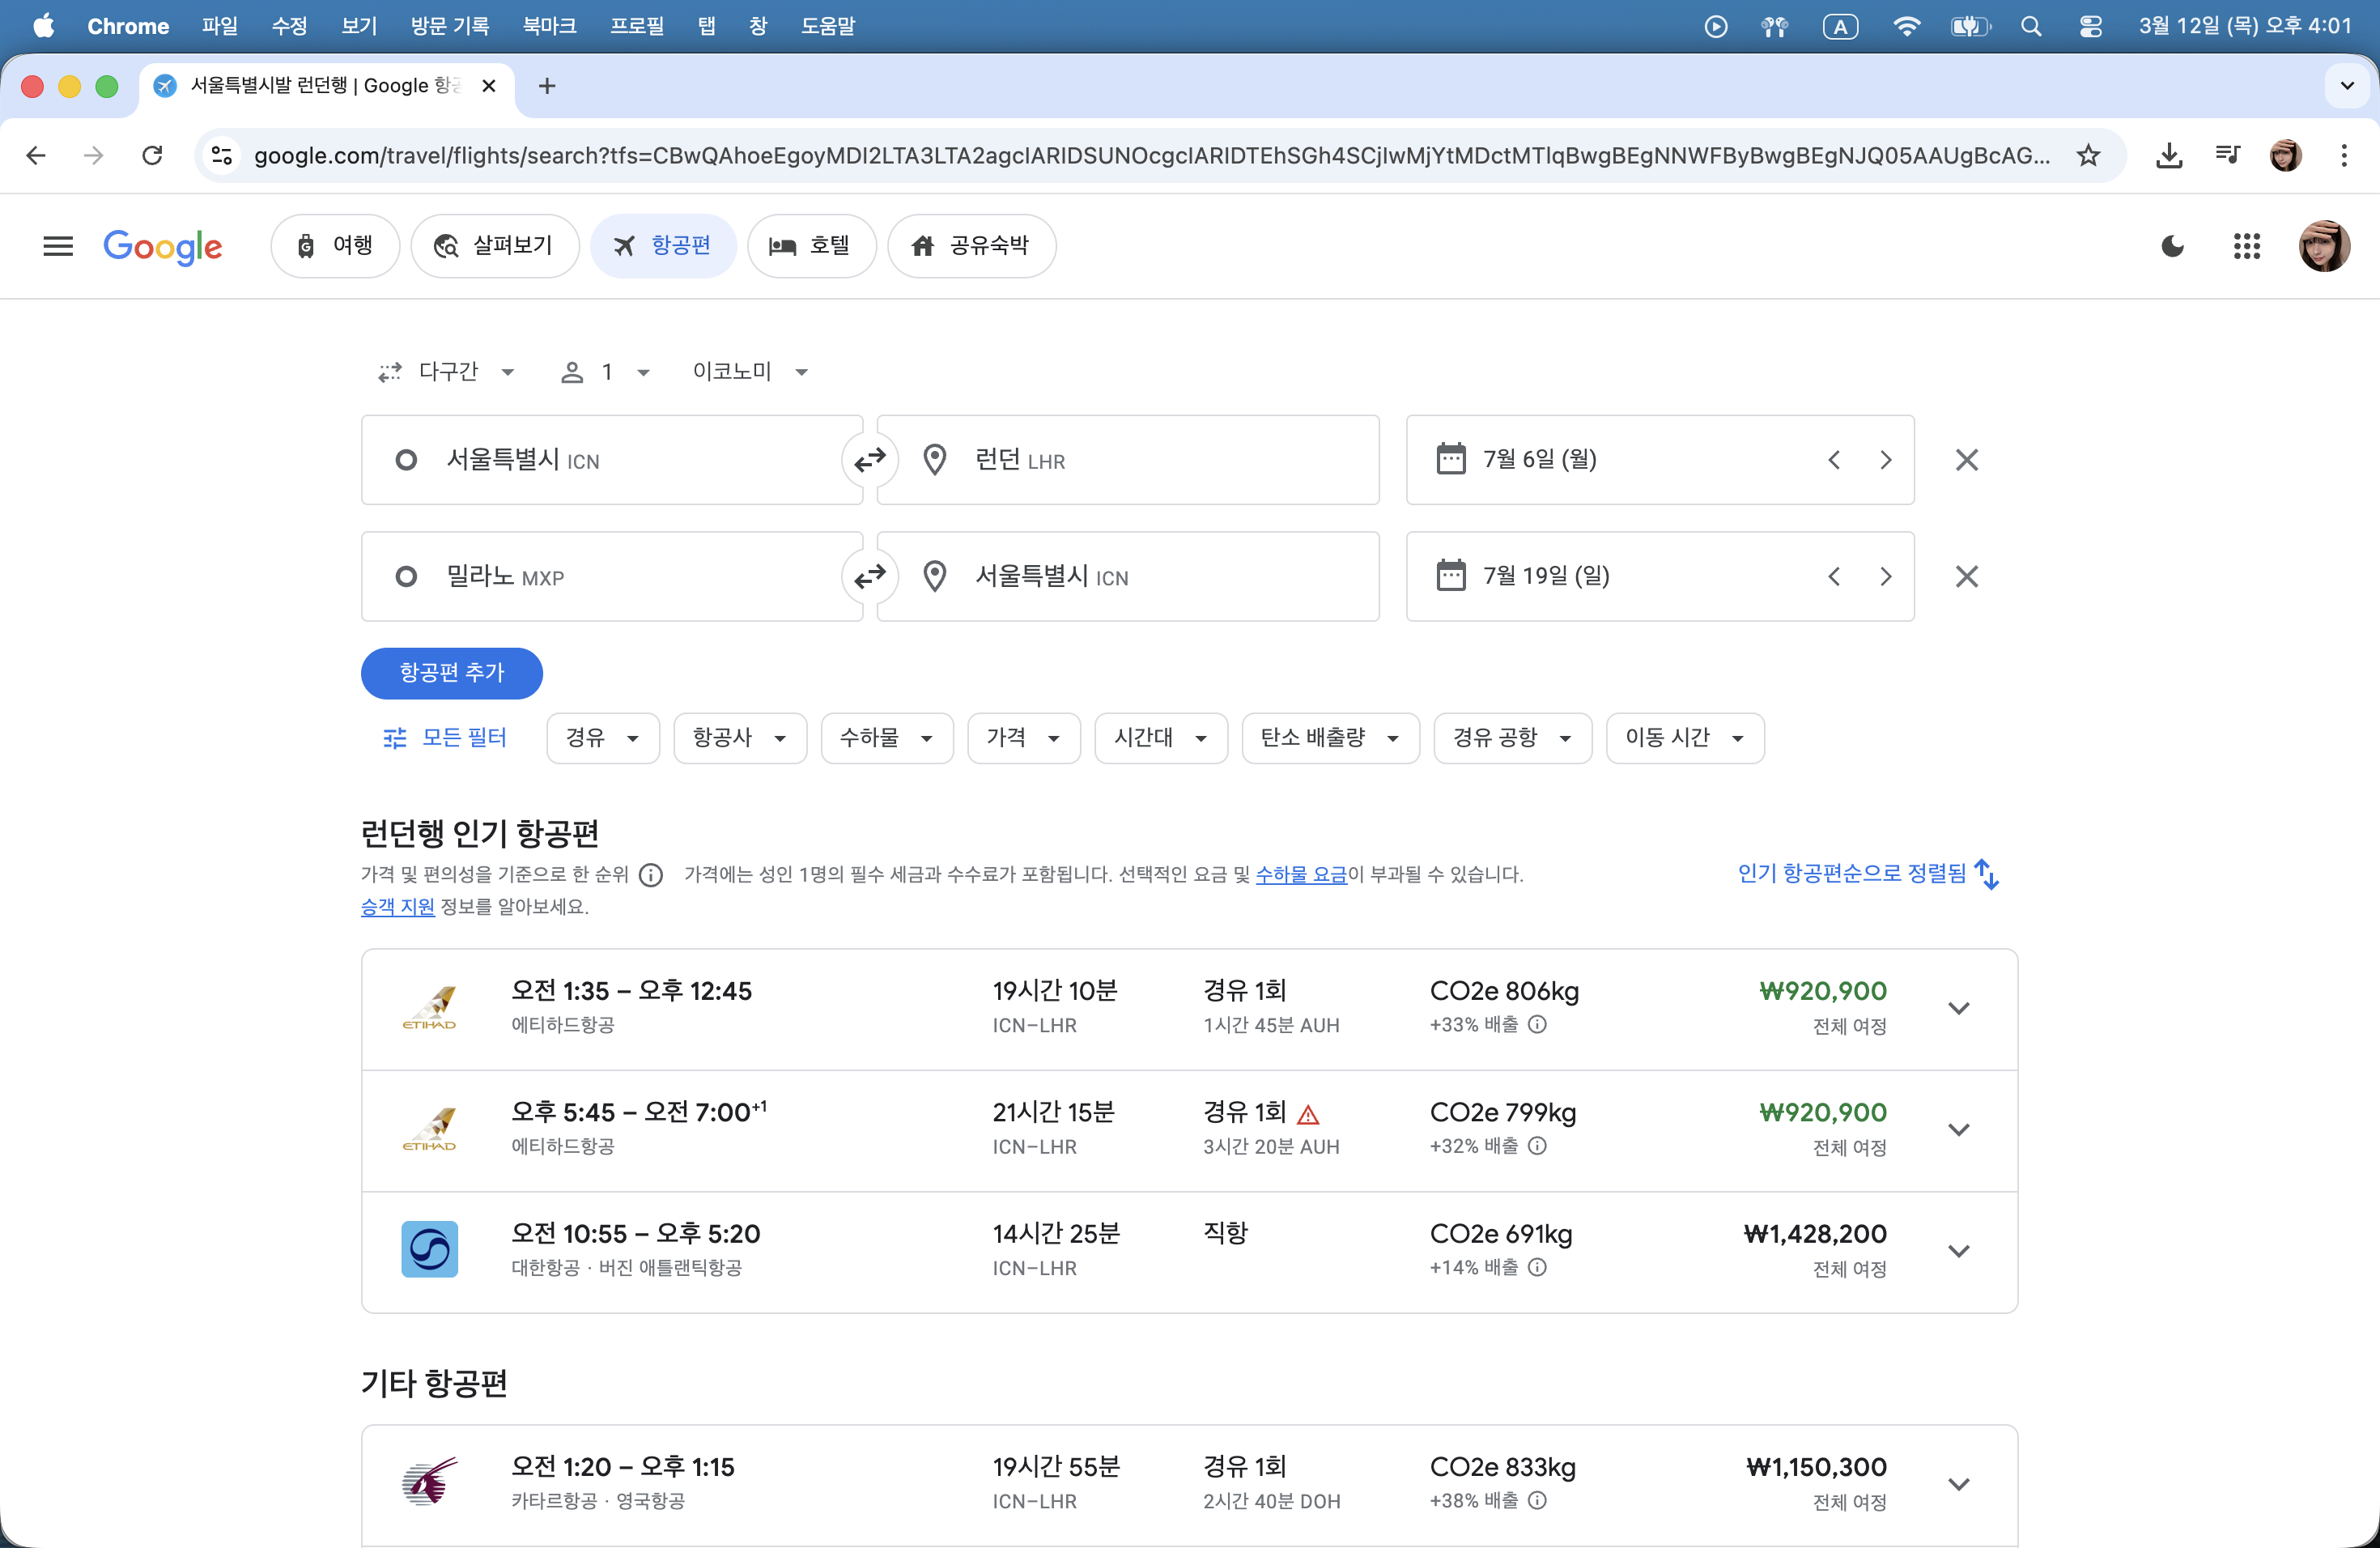The image size is (2380, 1548).
Task: Switch to the 호텔 tab
Action: [x=811, y=246]
